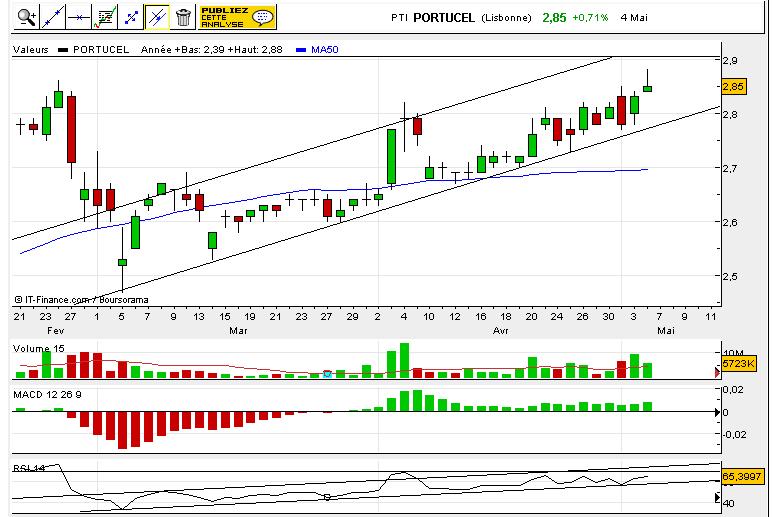Click the Avr month label on time axis
This screenshot has height=517, width=772.
point(500,331)
